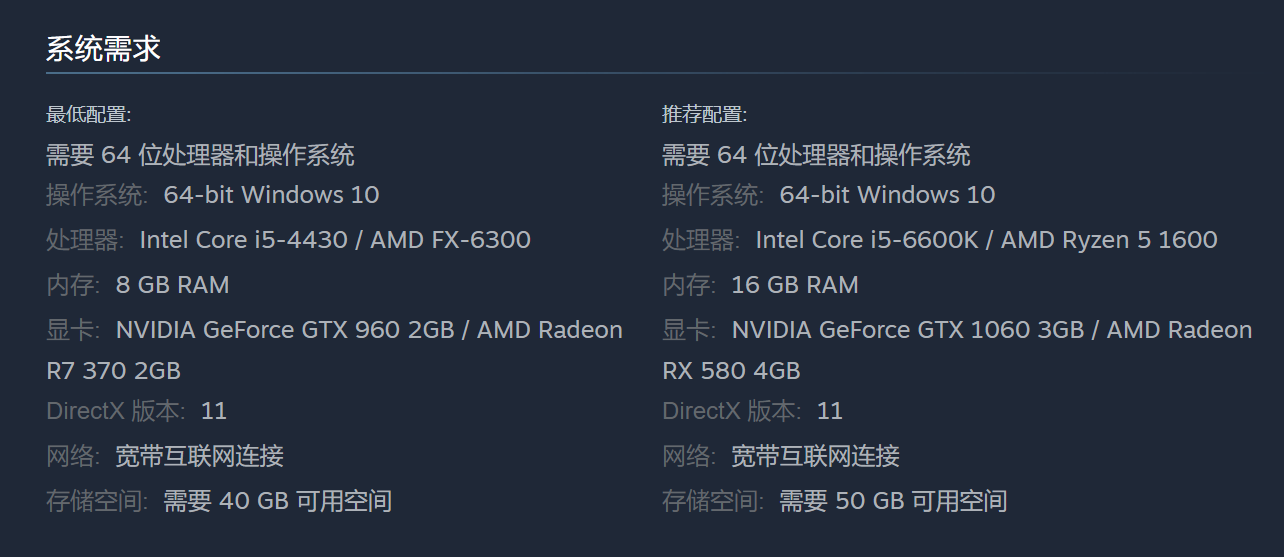Click the GeForce GTX 960 2GB graphics line

[285, 330]
